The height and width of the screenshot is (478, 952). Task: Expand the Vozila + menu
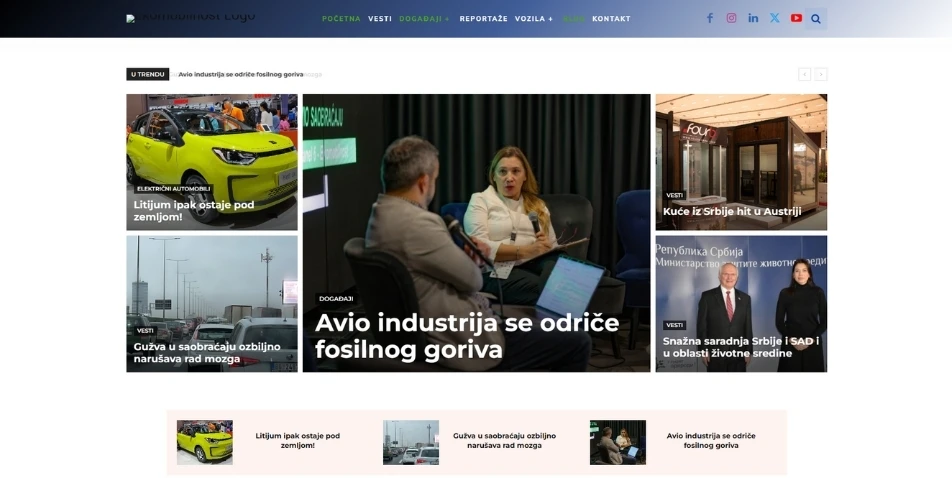point(534,19)
